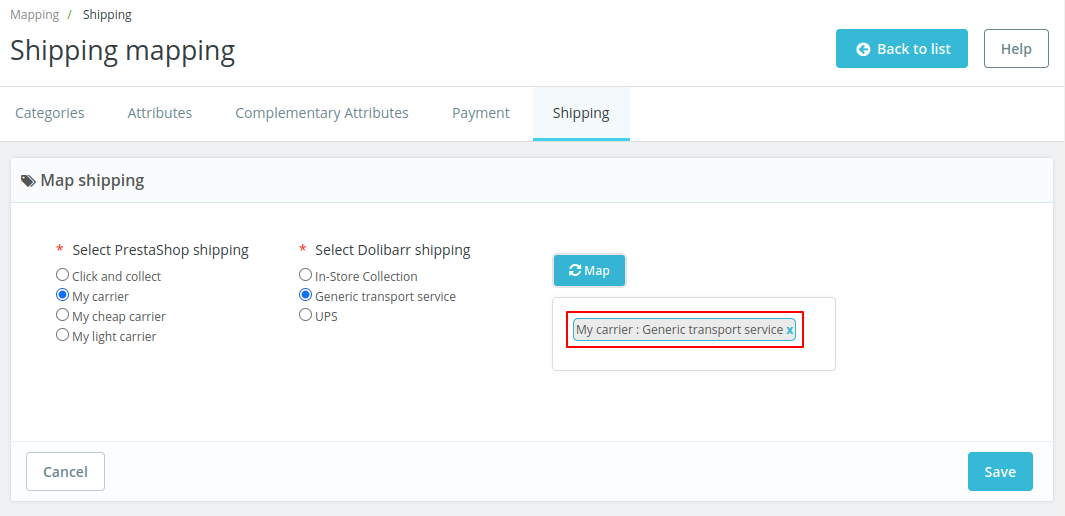Open the Categories tab

tap(50, 113)
